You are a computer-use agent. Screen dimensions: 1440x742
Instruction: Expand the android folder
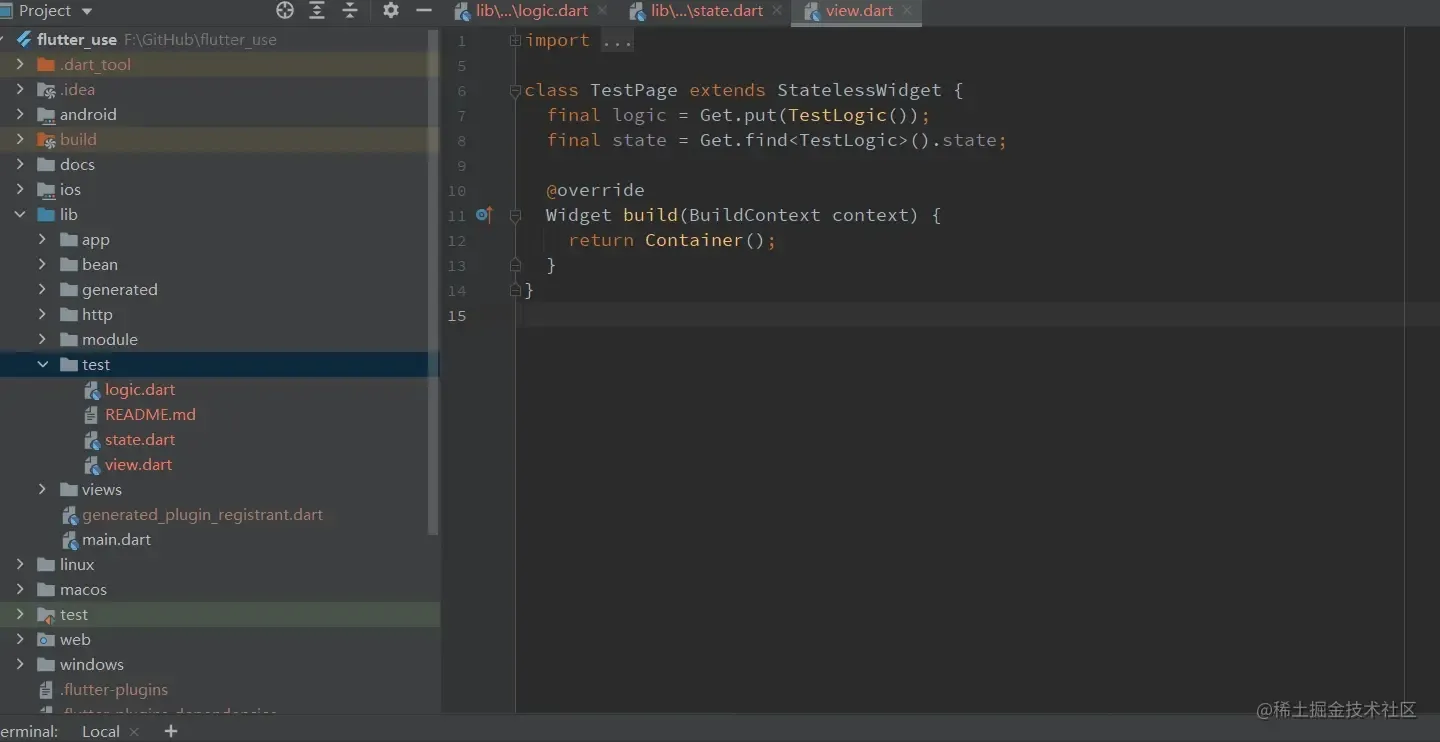coord(20,114)
